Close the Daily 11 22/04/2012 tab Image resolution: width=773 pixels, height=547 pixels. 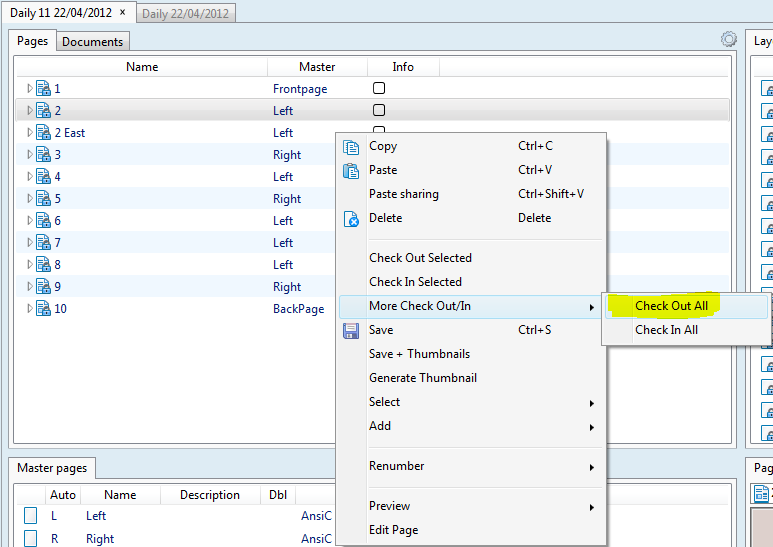click(x=123, y=12)
